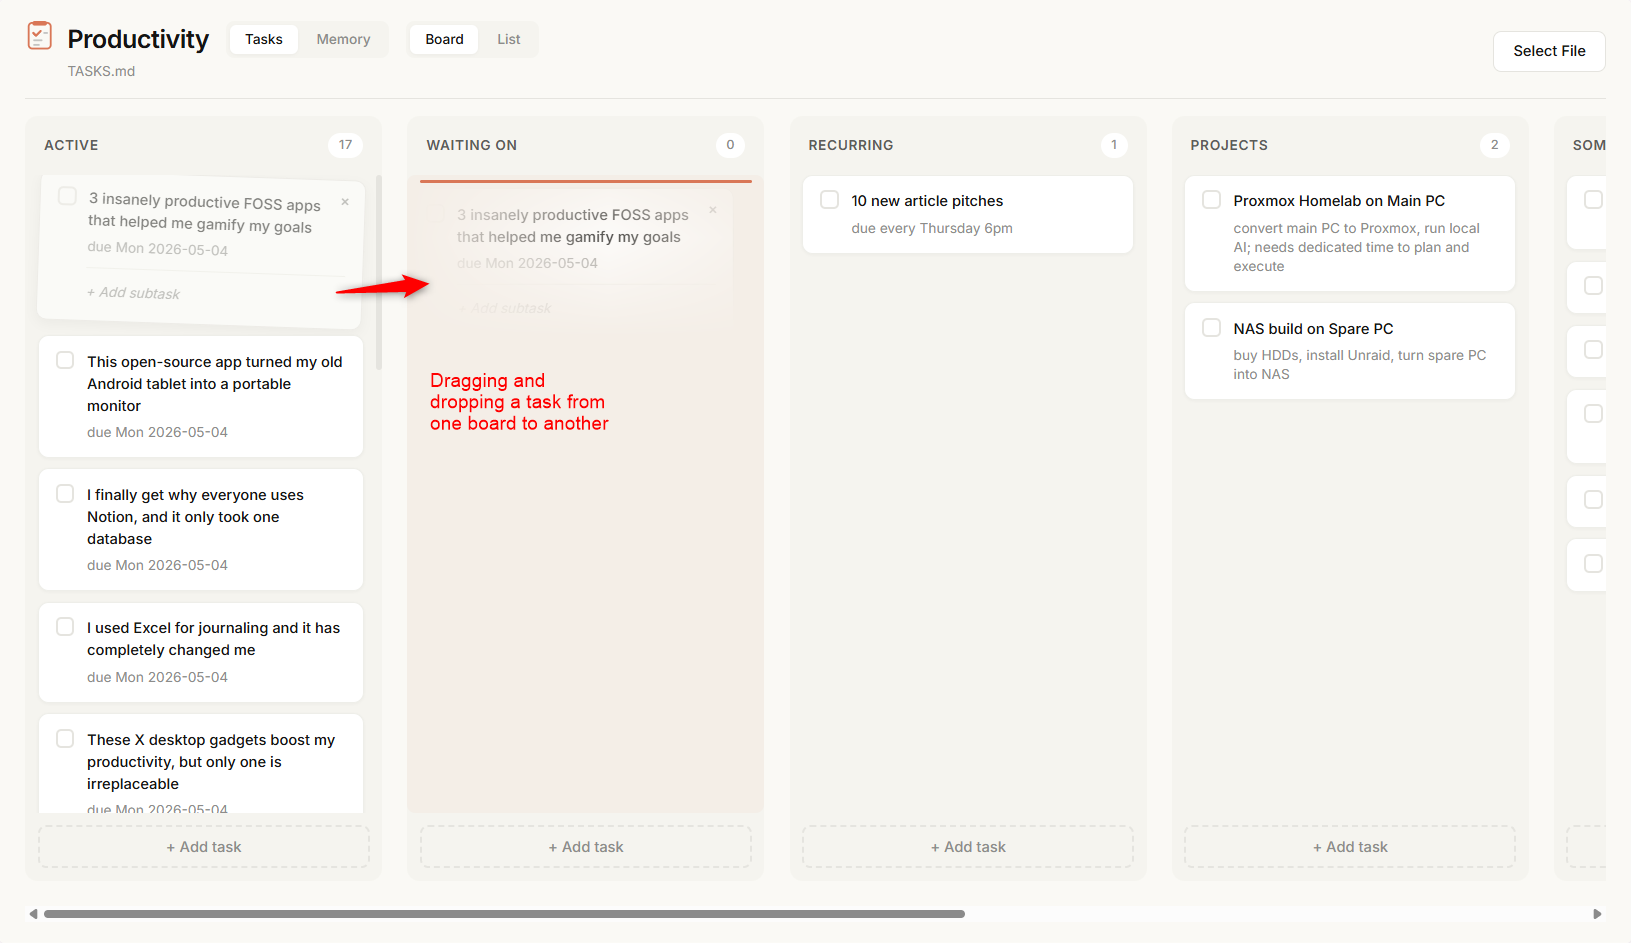Check the NAS build on Spare PC task
Viewport: 1631px width, 943px height.
tap(1211, 327)
